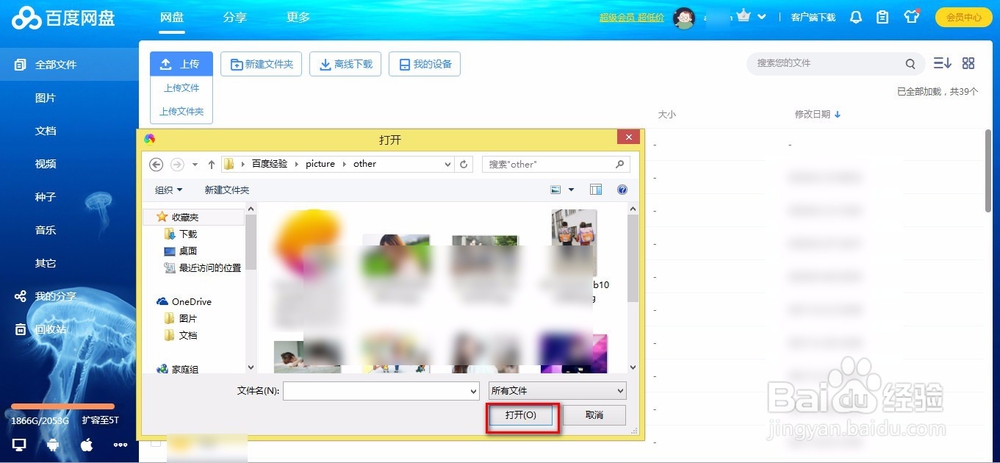Screen dimensions: 1000x463
Task: Click 客户端下载 link
Action: [813, 18]
